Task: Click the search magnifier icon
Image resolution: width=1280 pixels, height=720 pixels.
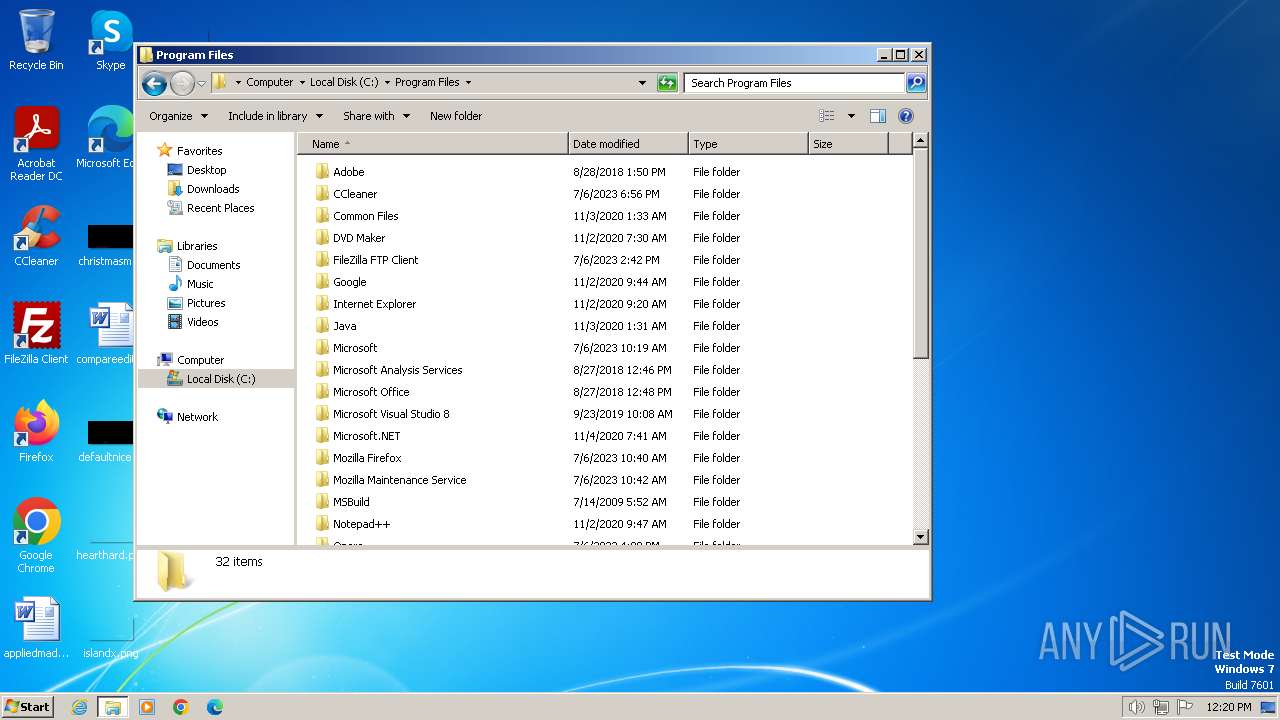Action: click(915, 83)
